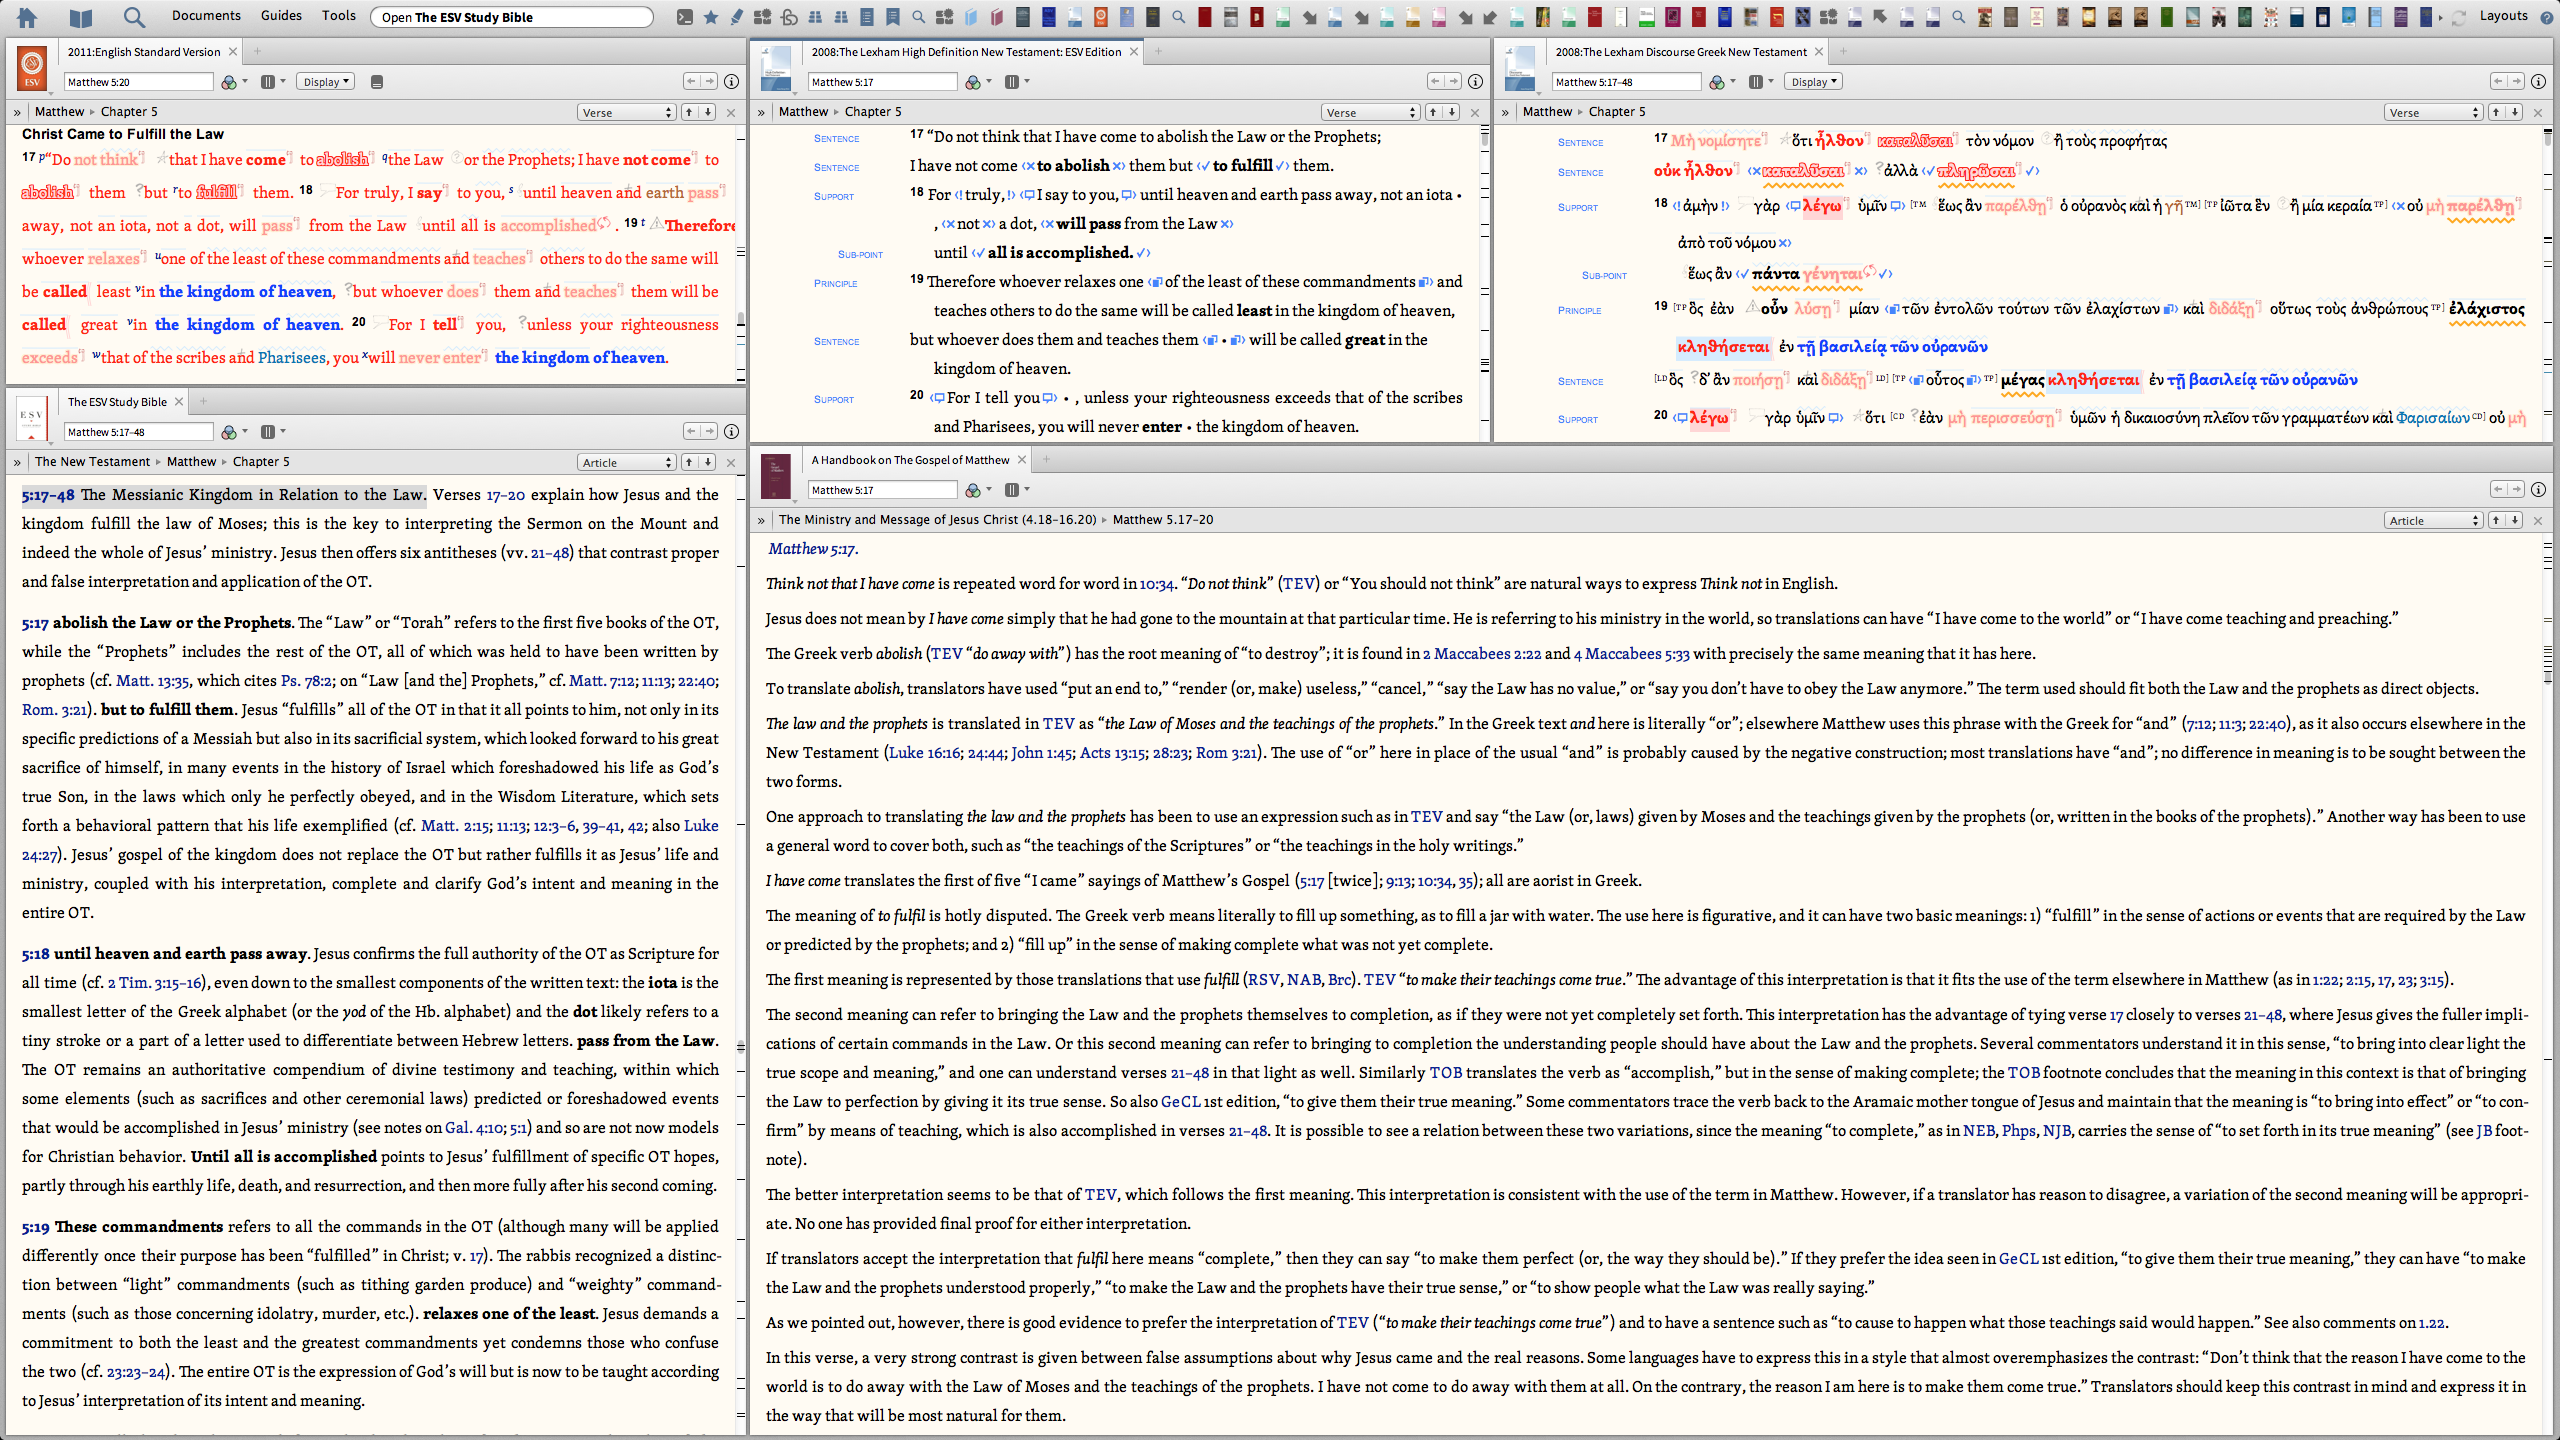Image resolution: width=2560 pixels, height=1440 pixels.
Task: Select The ESV Study Bible tab
Action: [x=117, y=402]
